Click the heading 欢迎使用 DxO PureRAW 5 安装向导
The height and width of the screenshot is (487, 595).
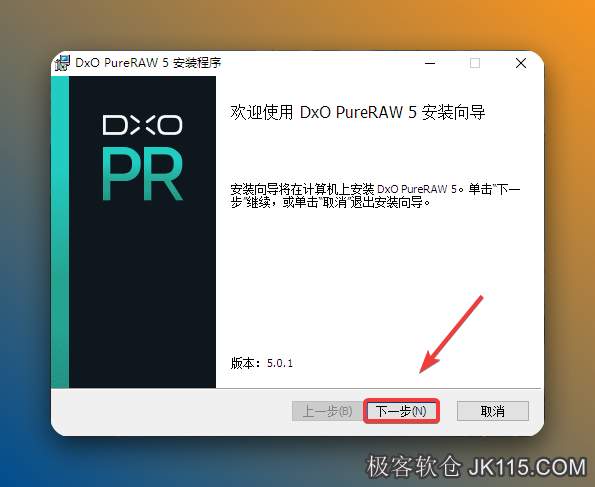coord(357,112)
